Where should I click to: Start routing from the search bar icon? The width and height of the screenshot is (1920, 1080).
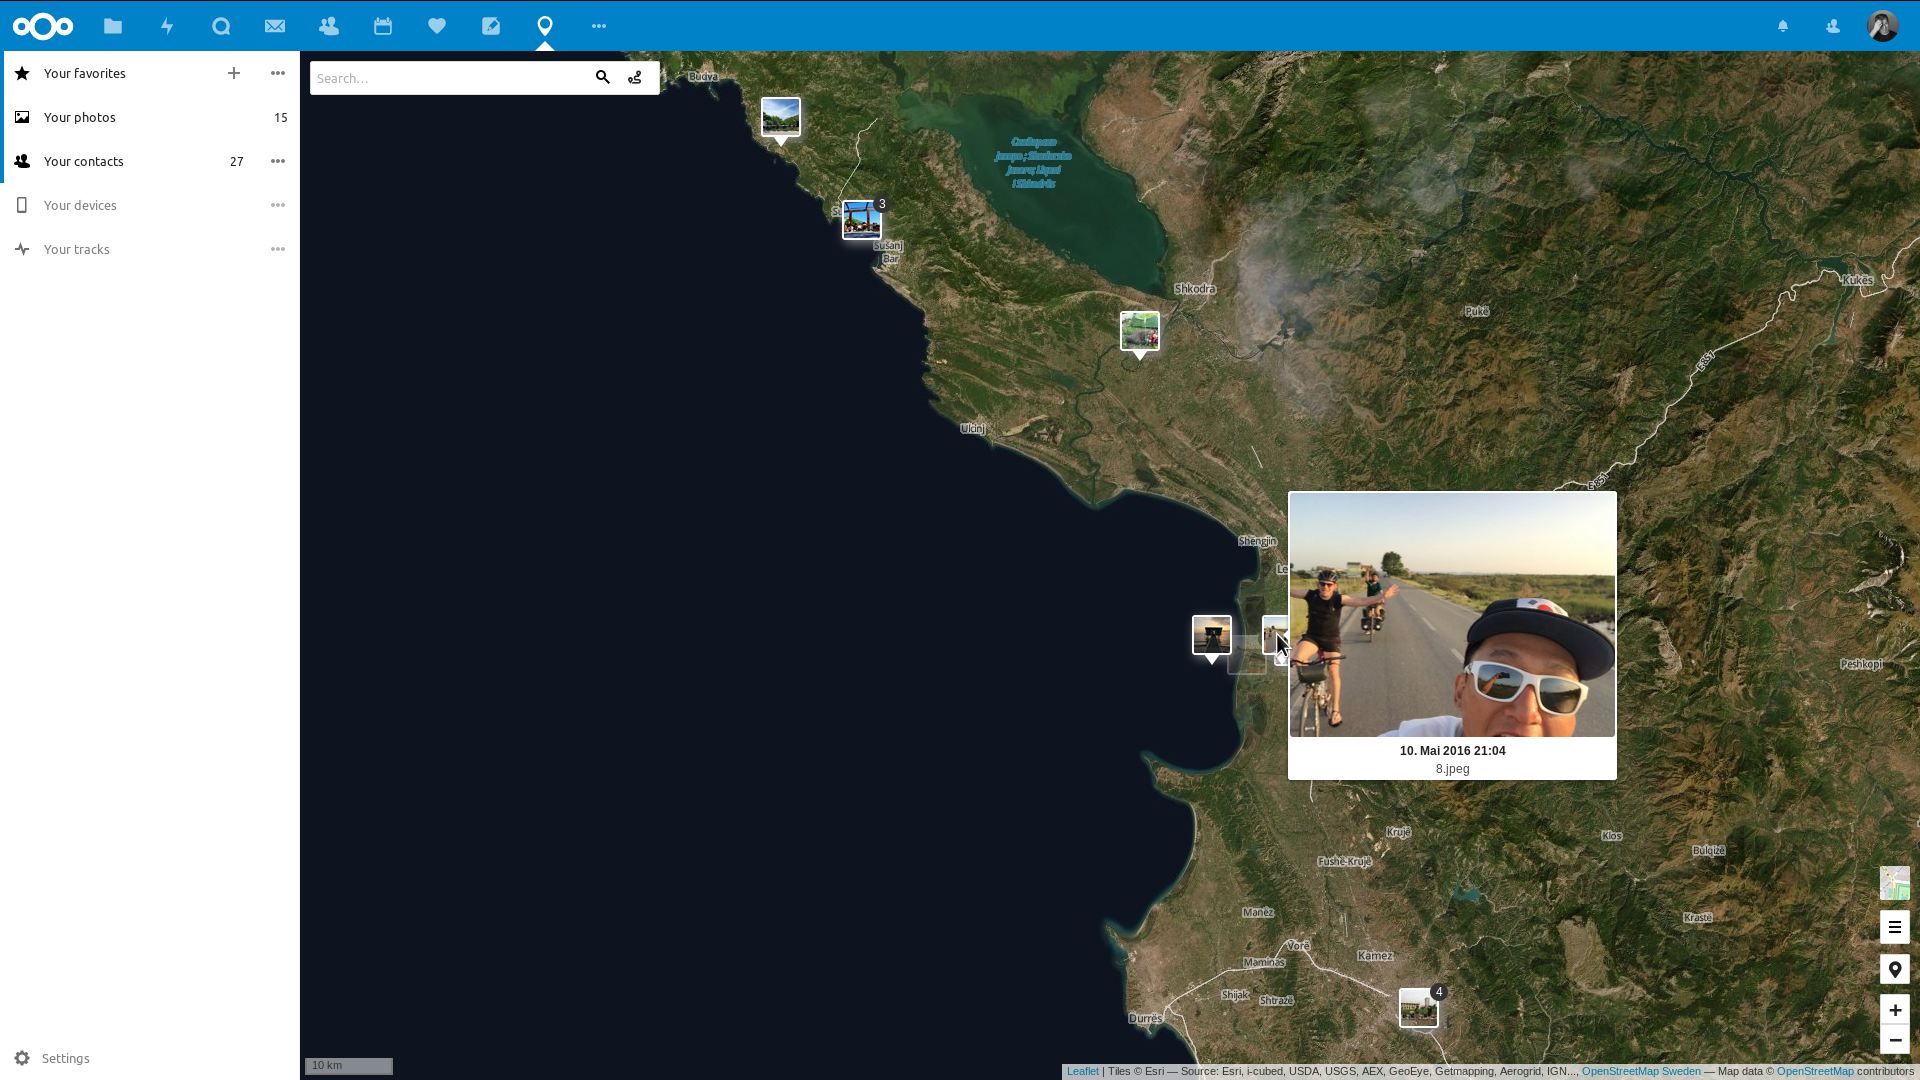(635, 77)
